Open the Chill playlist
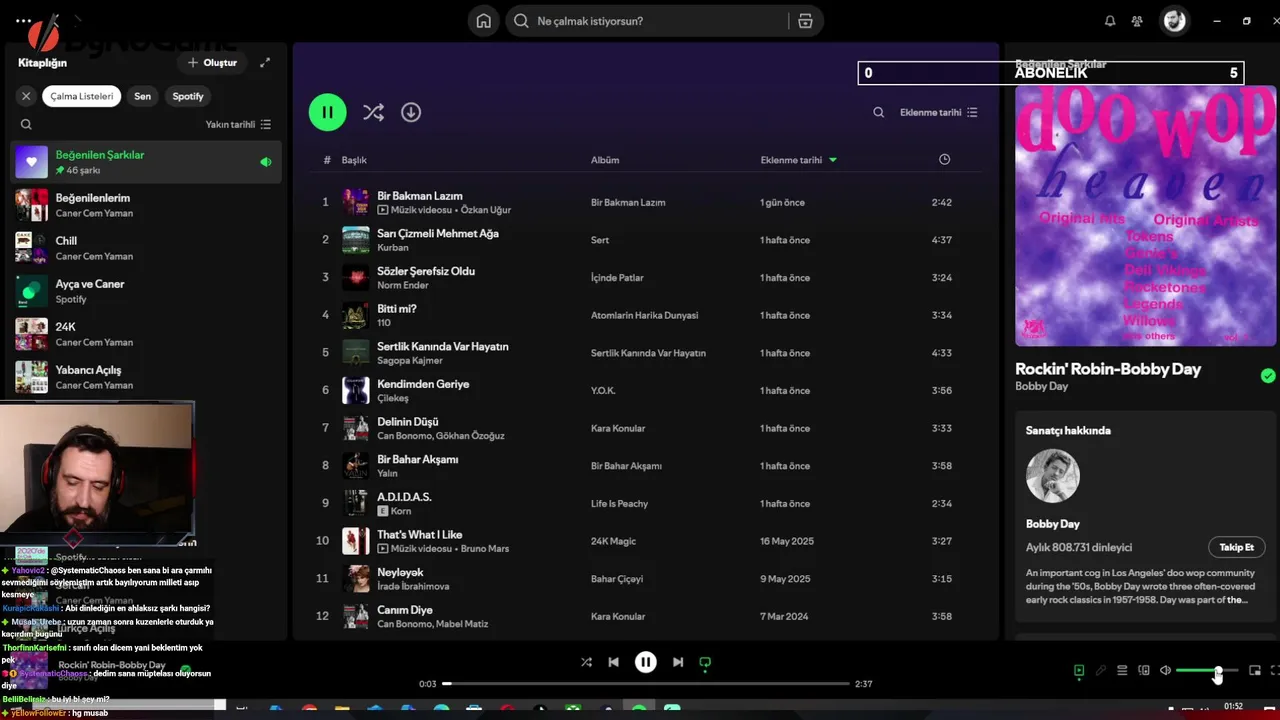 146,248
